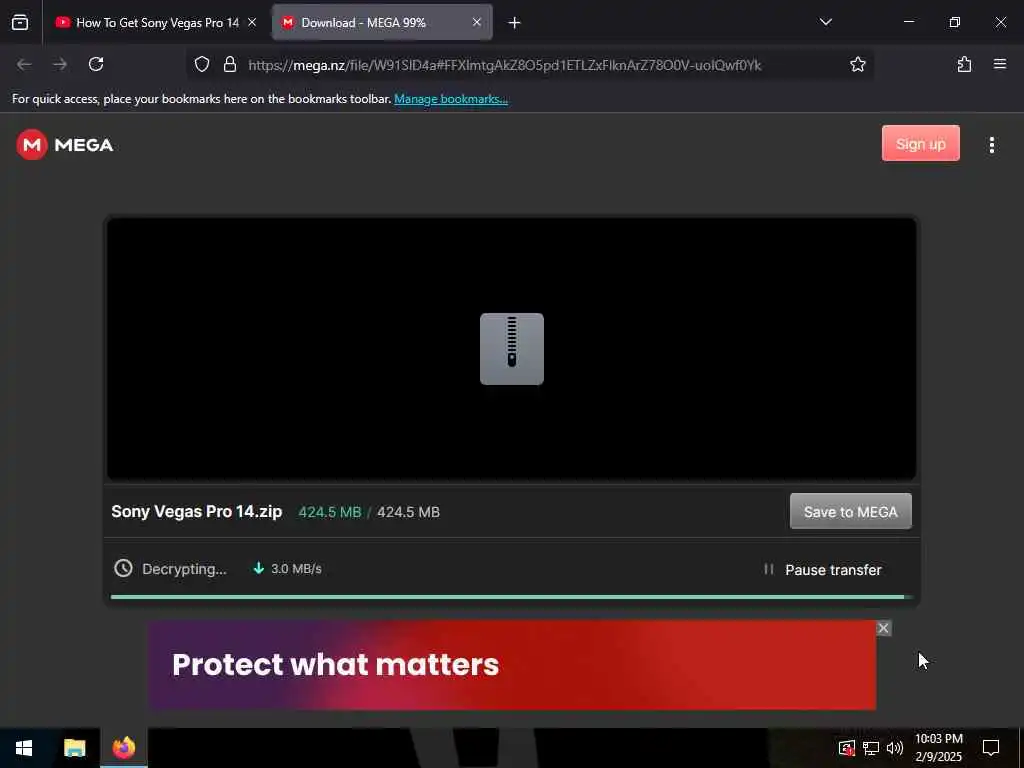The height and width of the screenshot is (768, 1024).
Task: View site security padlock info
Action: (x=230, y=65)
